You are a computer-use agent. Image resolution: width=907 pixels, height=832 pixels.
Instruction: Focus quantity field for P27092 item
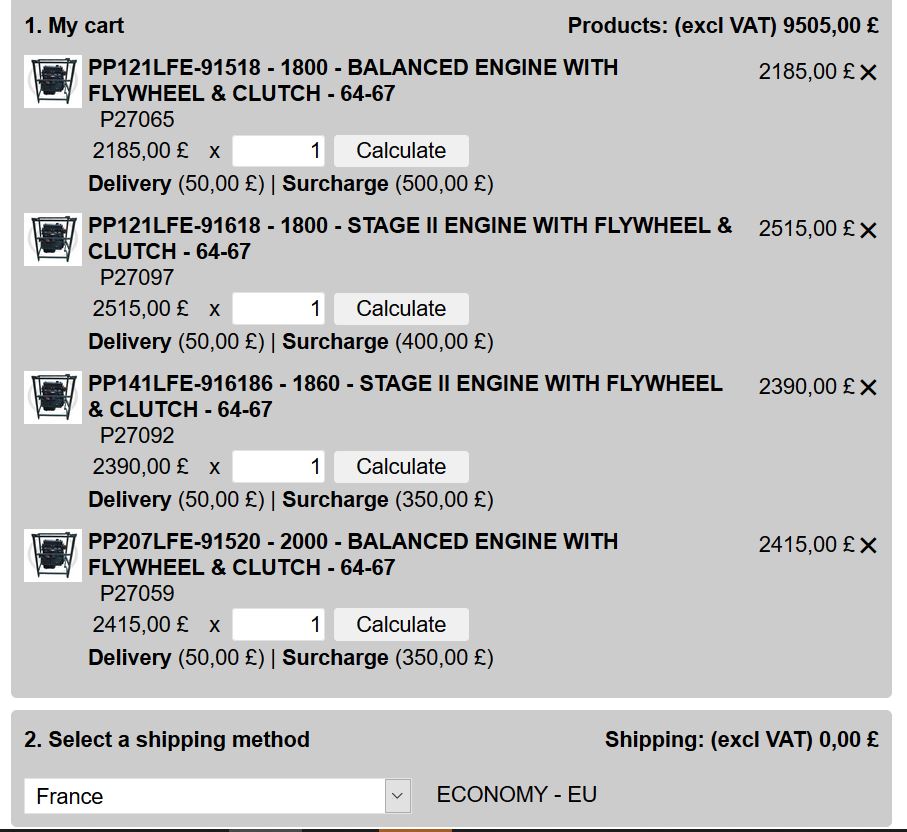coord(278,466)
